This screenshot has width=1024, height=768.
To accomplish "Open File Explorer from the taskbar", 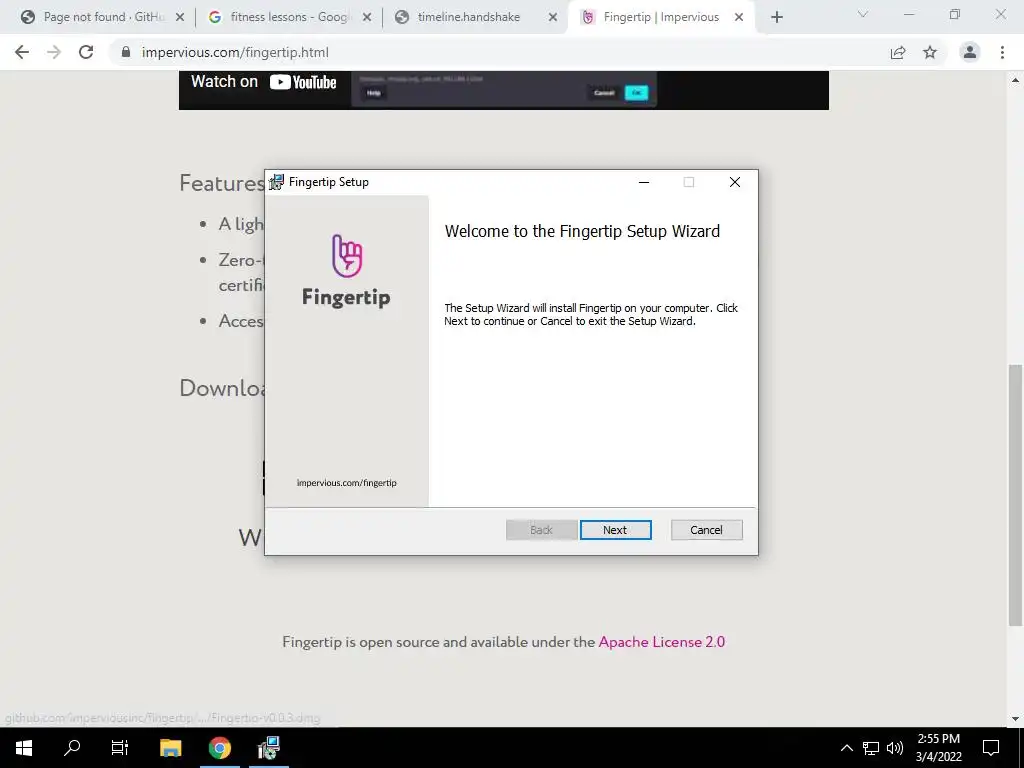I will (170, 748).
